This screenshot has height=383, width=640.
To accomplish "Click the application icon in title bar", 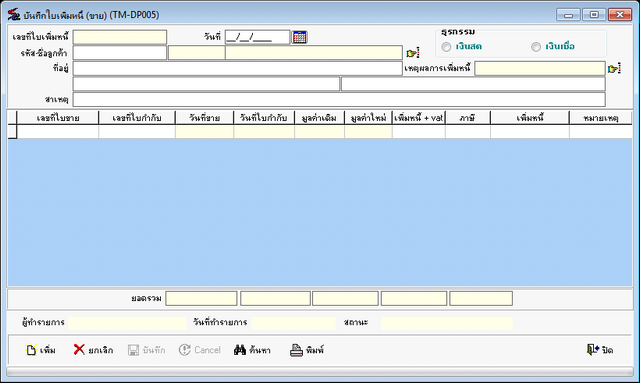I will [13, 14].
